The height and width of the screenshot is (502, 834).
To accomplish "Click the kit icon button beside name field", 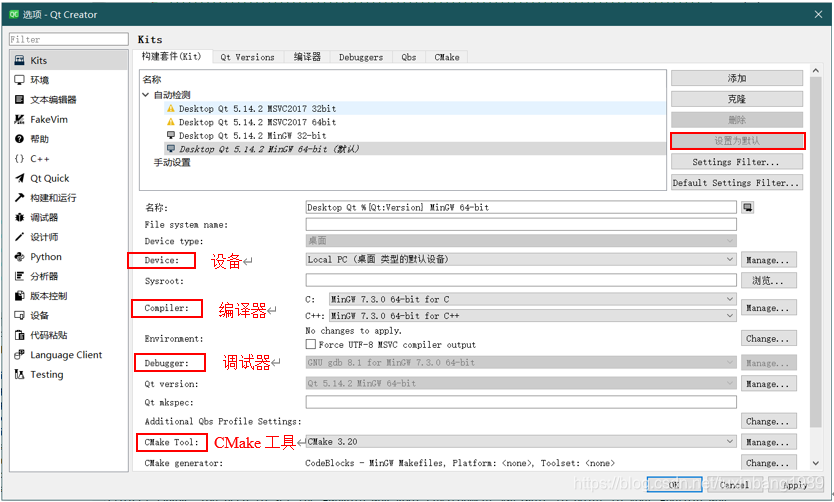I will (x=748, y=207).
